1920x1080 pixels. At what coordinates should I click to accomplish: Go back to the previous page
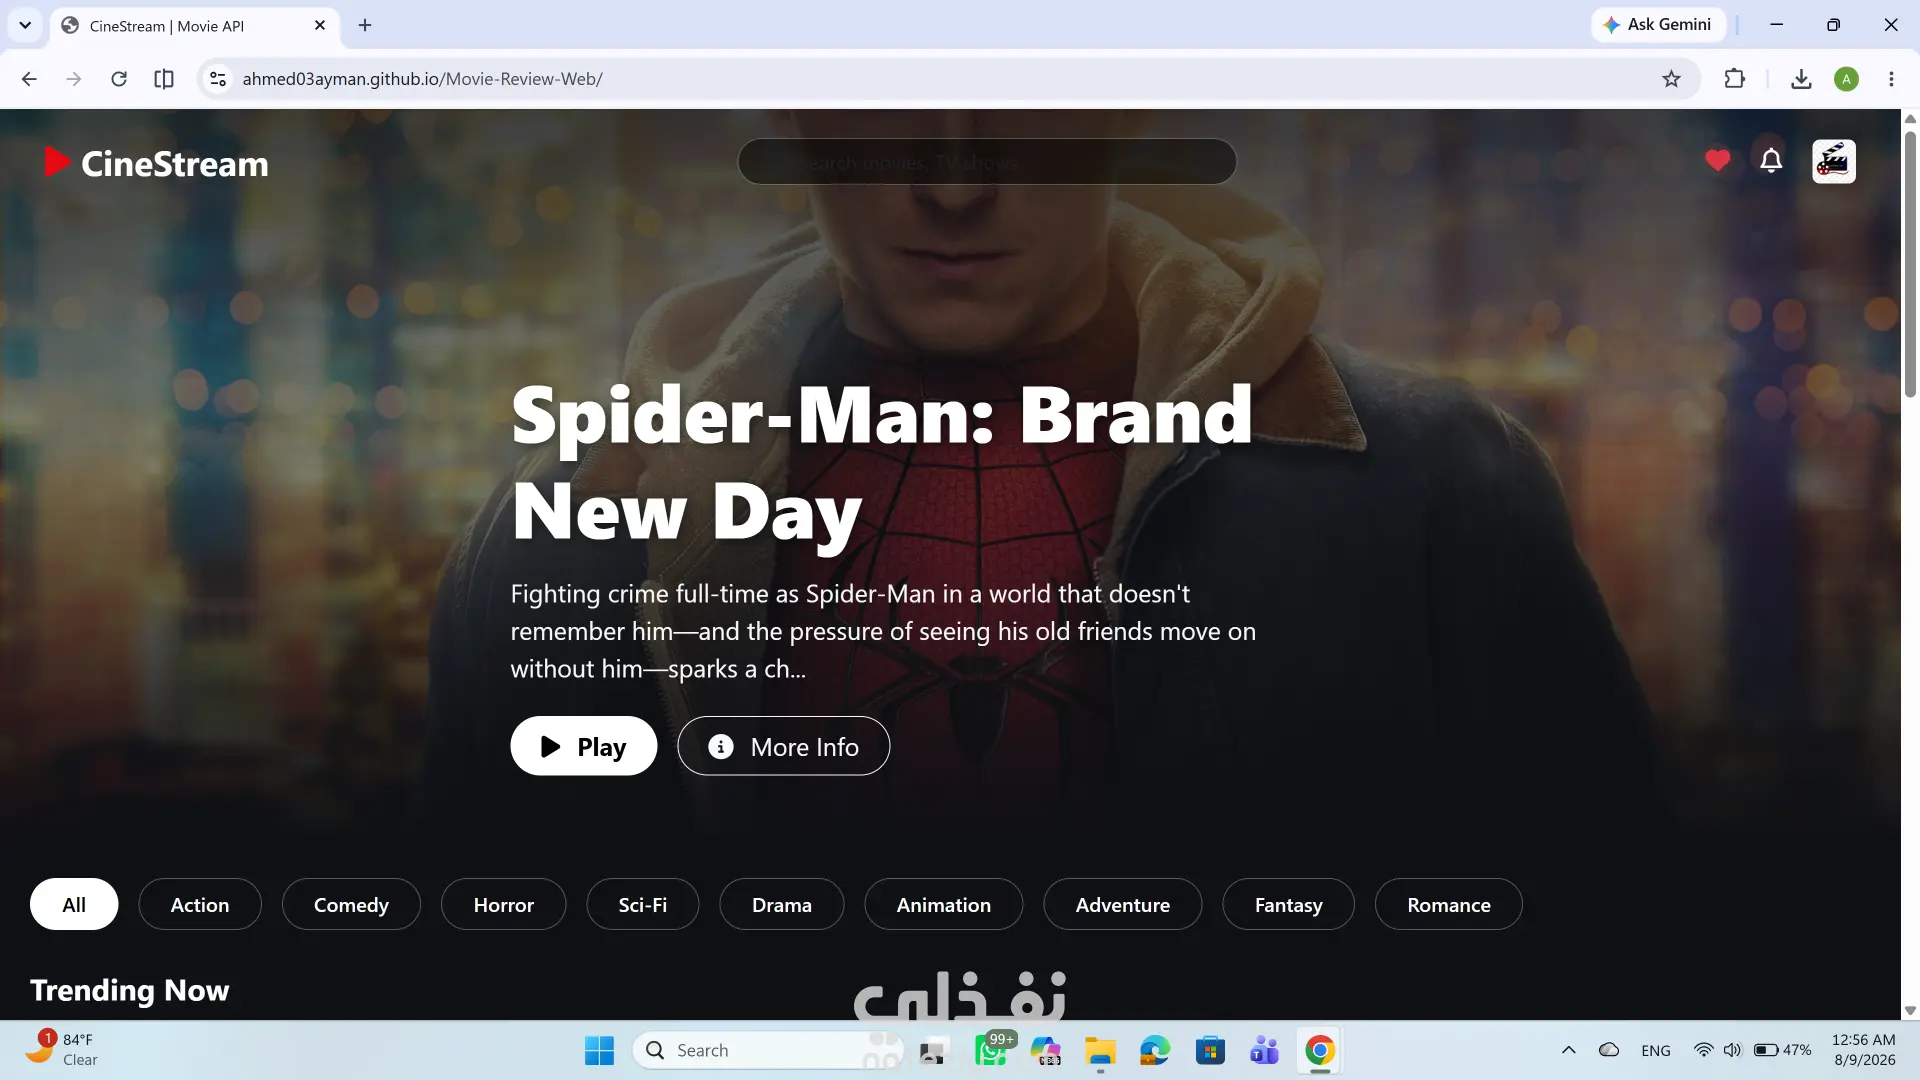(29, 79)
